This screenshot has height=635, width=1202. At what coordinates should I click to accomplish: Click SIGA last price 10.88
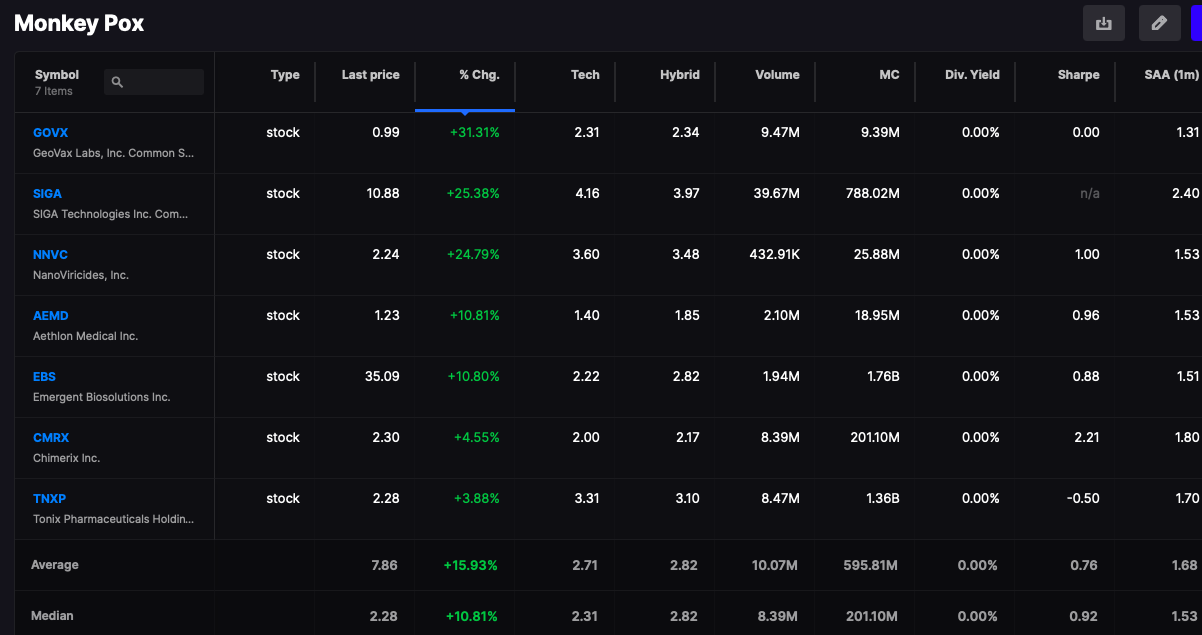coord(383,194)
